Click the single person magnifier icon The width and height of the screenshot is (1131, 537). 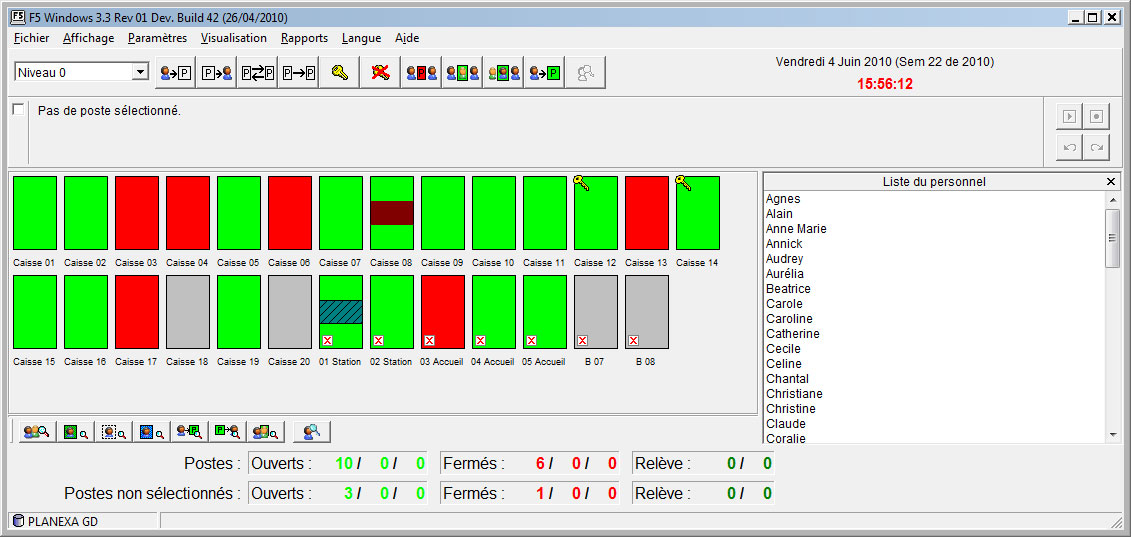[x=312, y=432]
